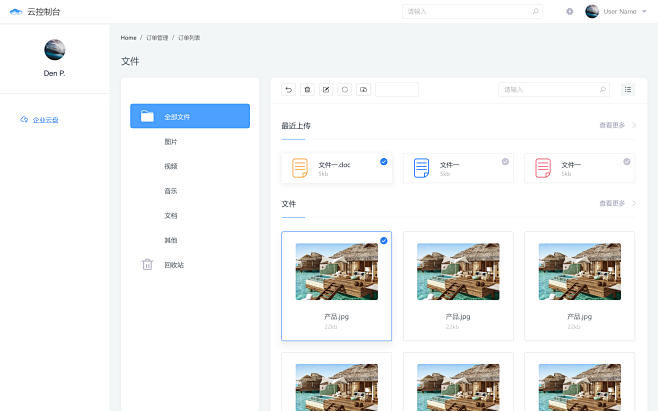Focus the top bar search input
This screenshot has width=658, height=411.
coord(472,11)
